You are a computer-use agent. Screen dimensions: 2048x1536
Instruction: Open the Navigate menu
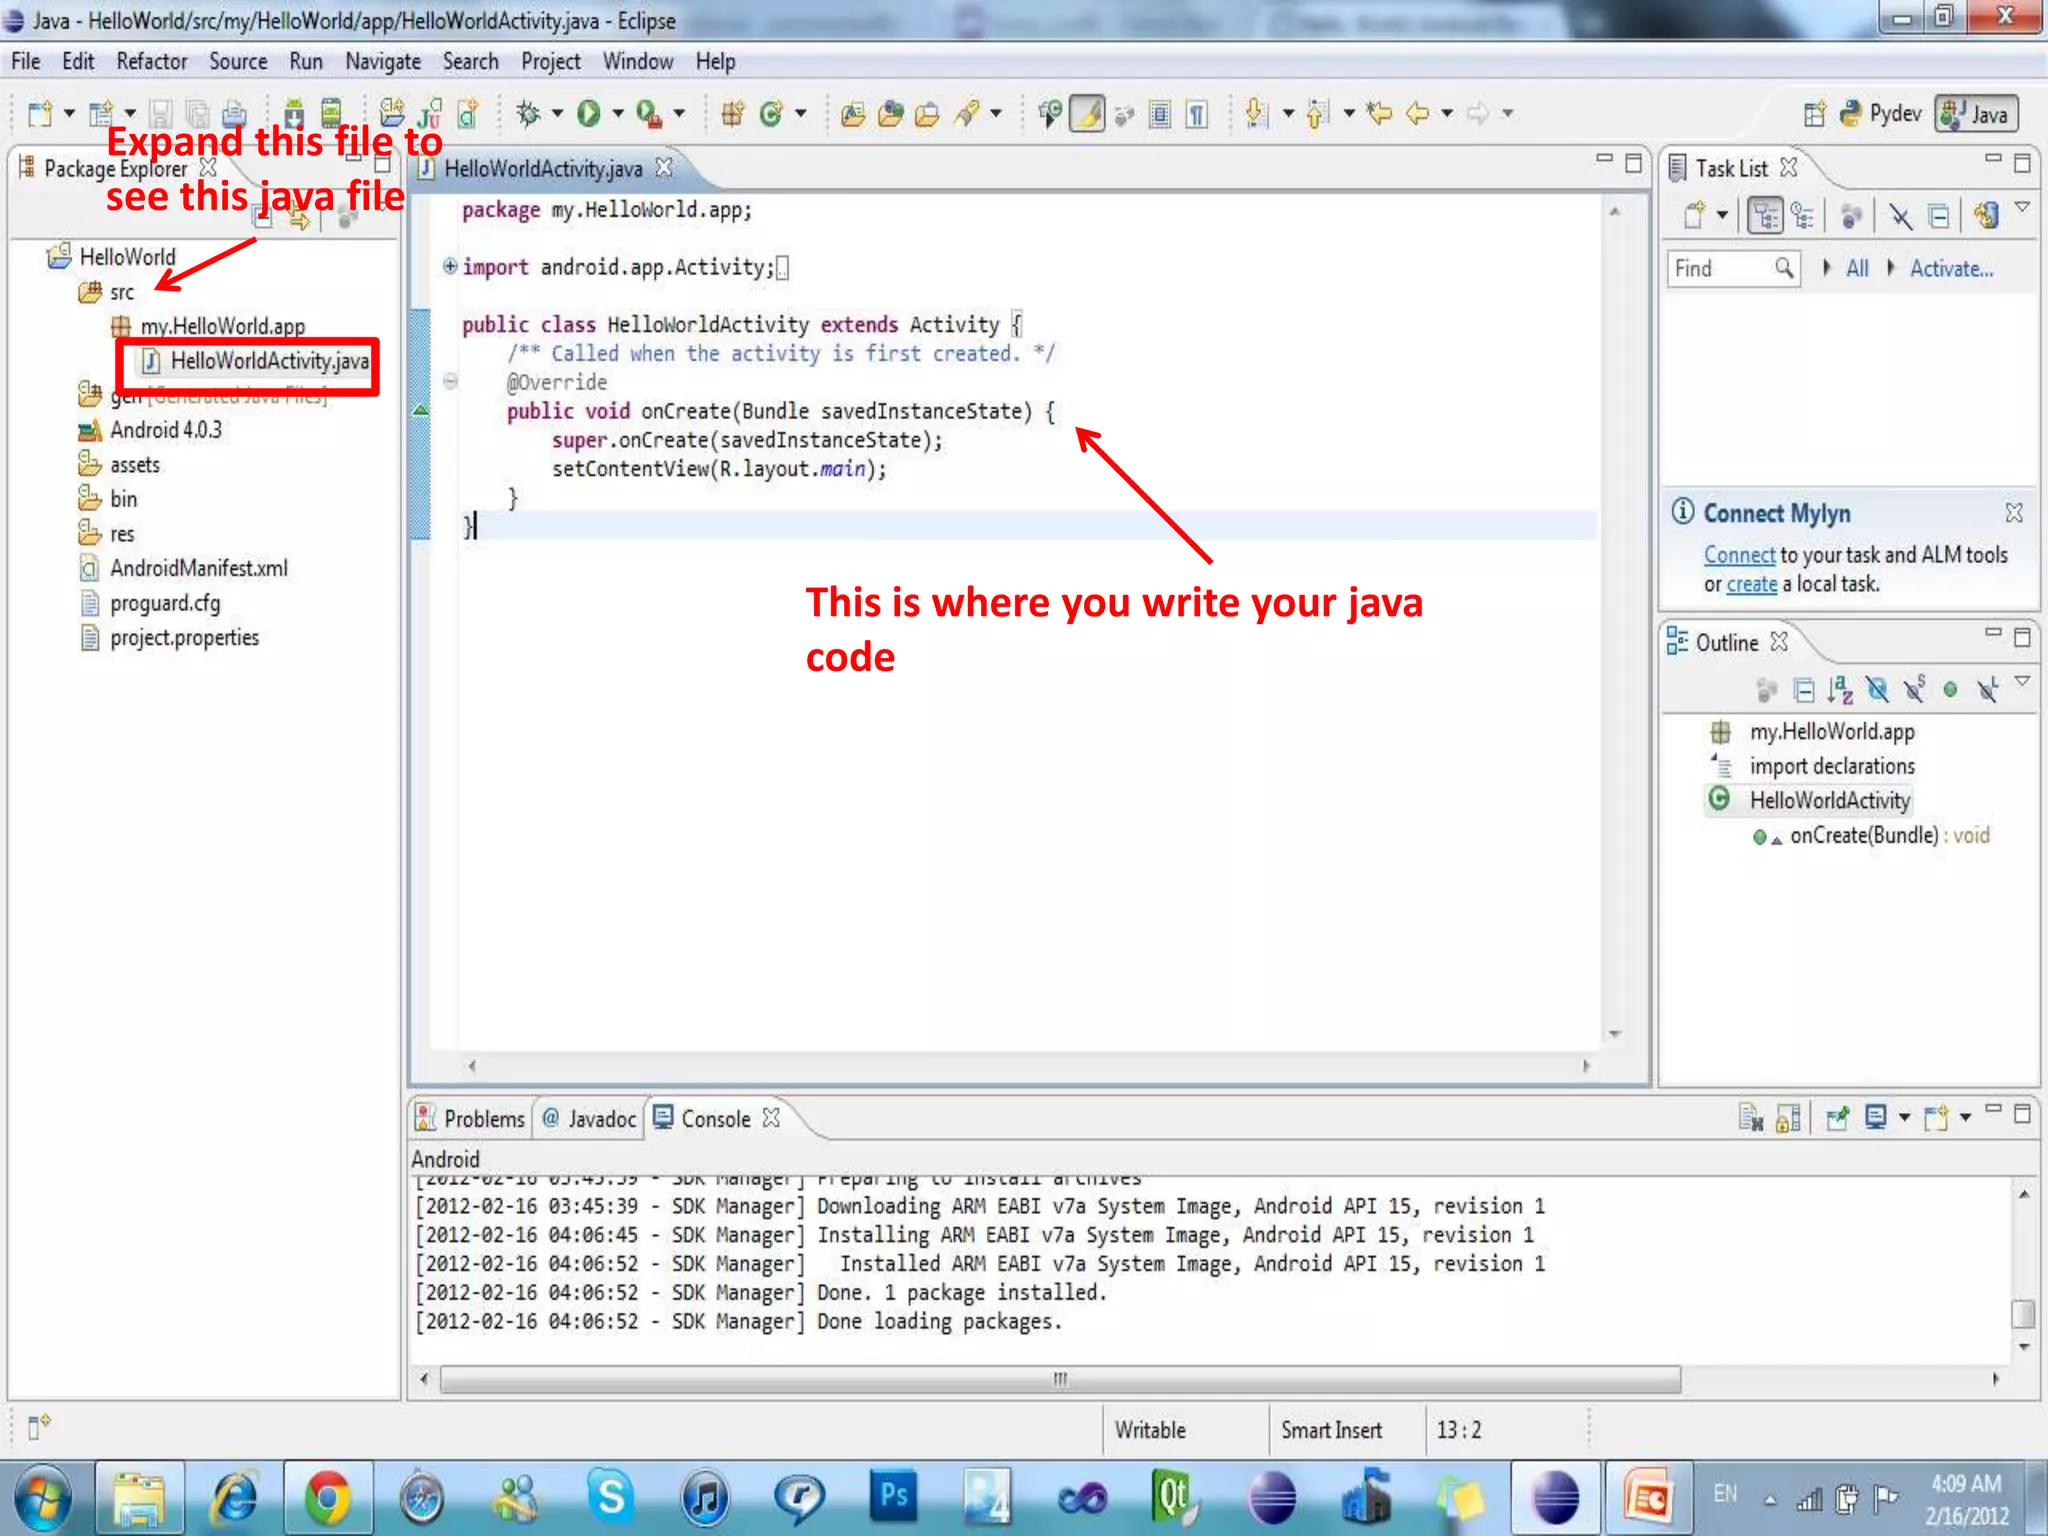(383, 61)
